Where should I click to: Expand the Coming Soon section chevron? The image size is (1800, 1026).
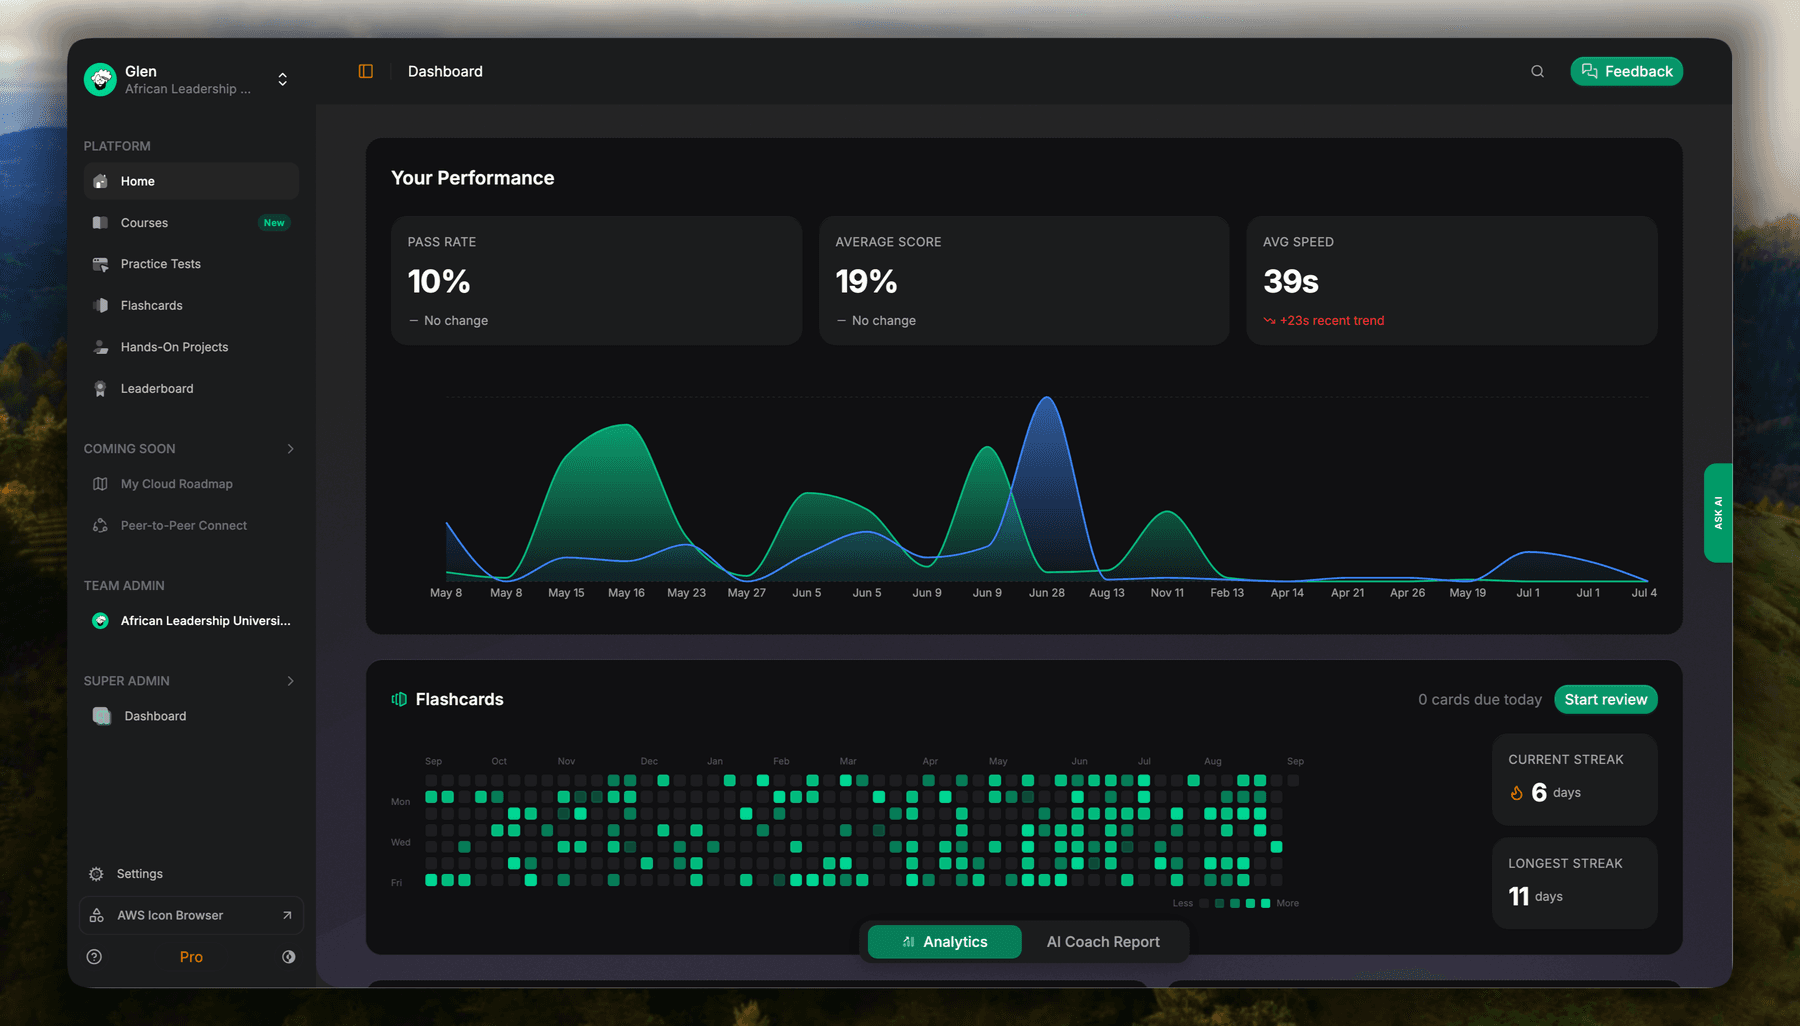(x=291, y=449)
